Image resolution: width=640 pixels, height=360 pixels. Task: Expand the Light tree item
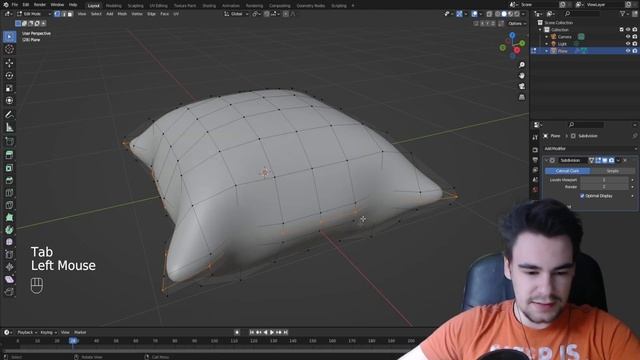tap(547, 44)
